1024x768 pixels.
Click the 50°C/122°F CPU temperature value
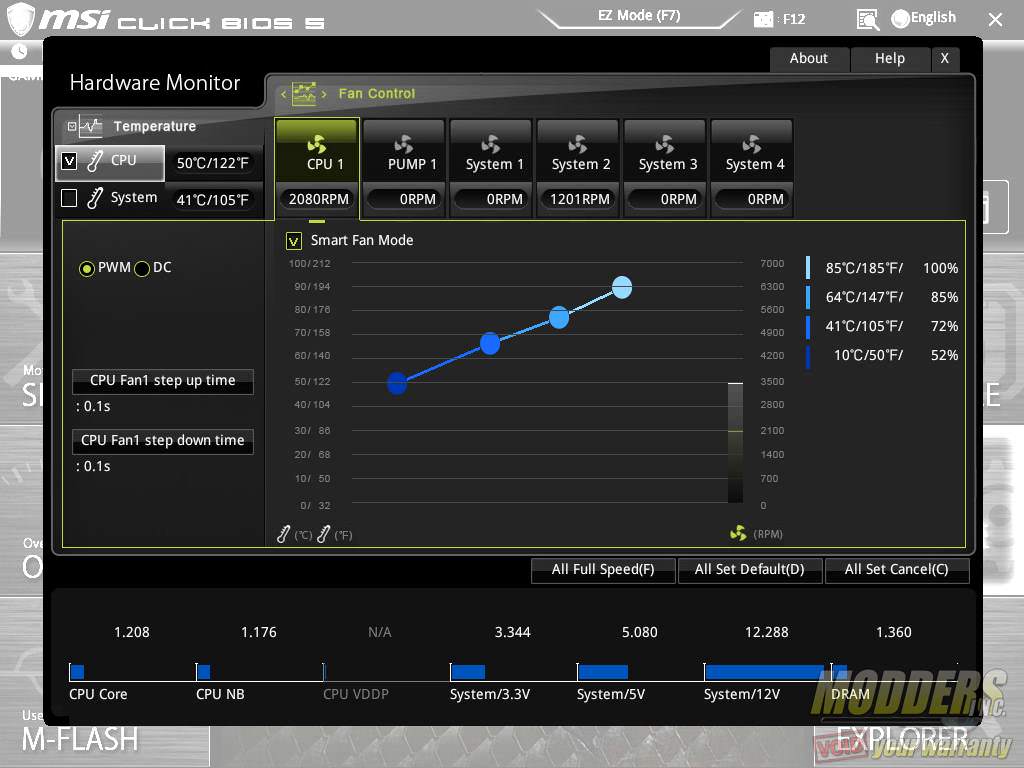(213, 163)
